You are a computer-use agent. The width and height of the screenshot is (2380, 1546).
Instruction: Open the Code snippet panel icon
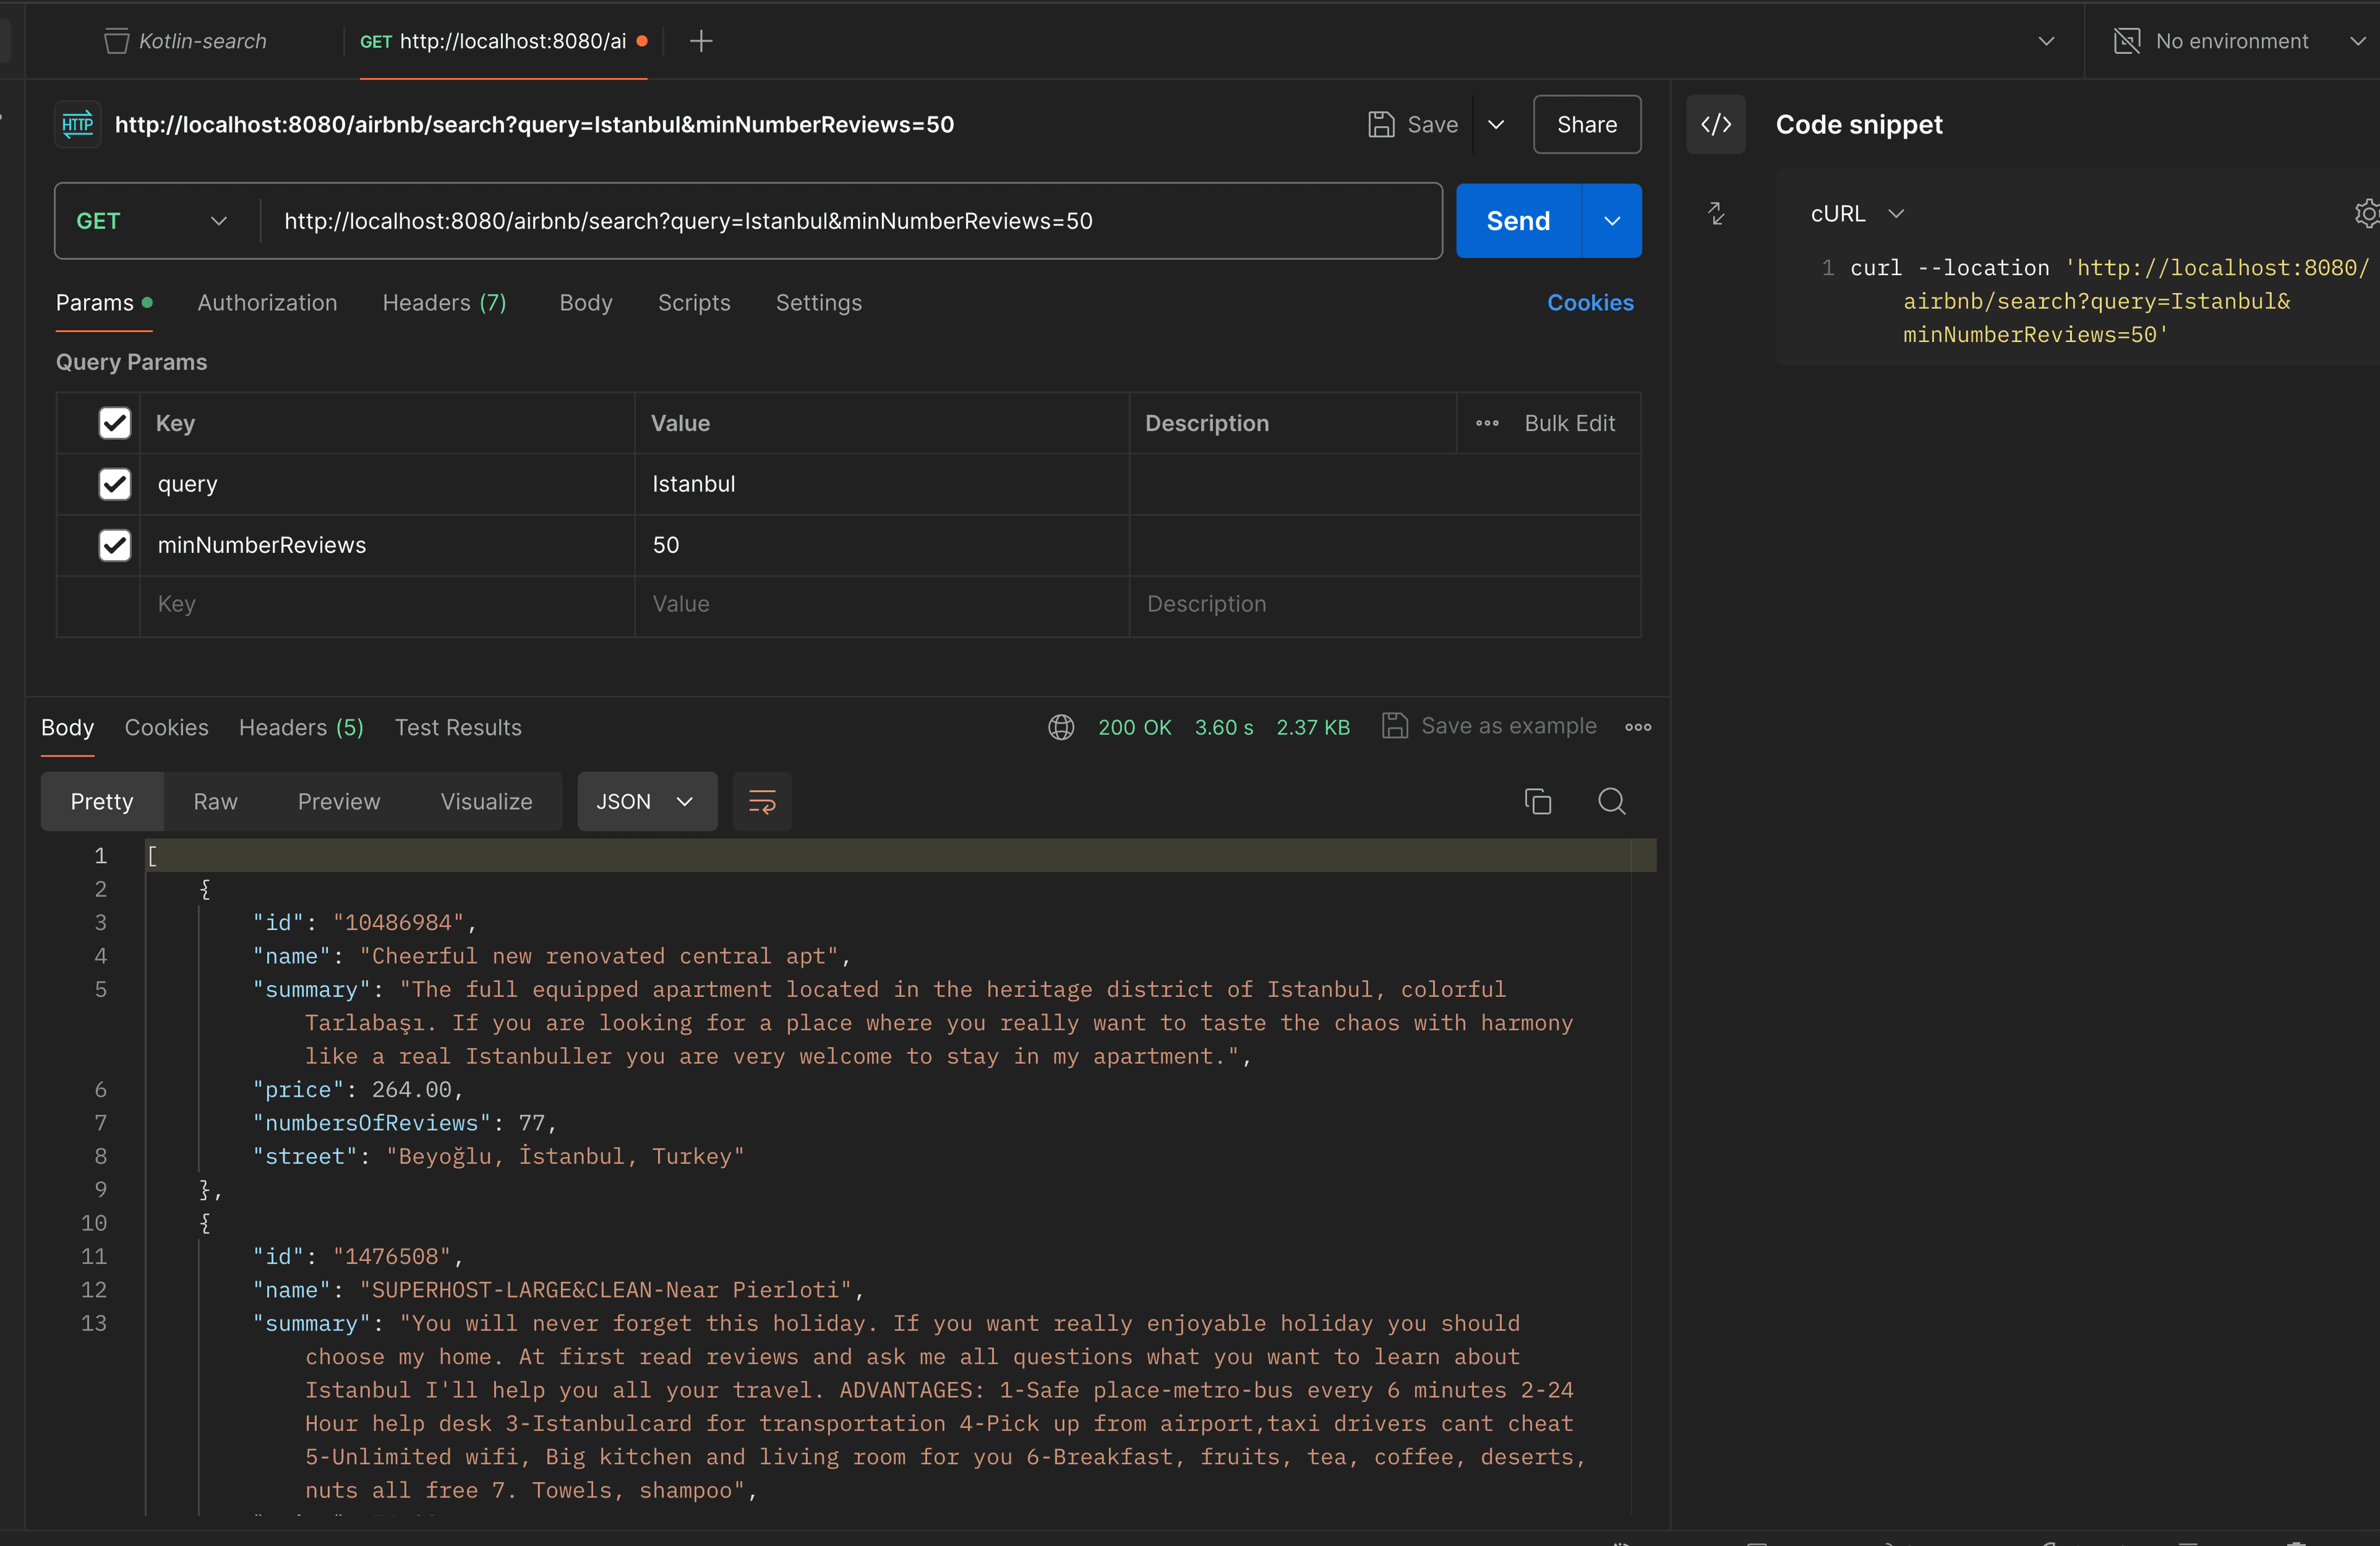[1716, 124]
